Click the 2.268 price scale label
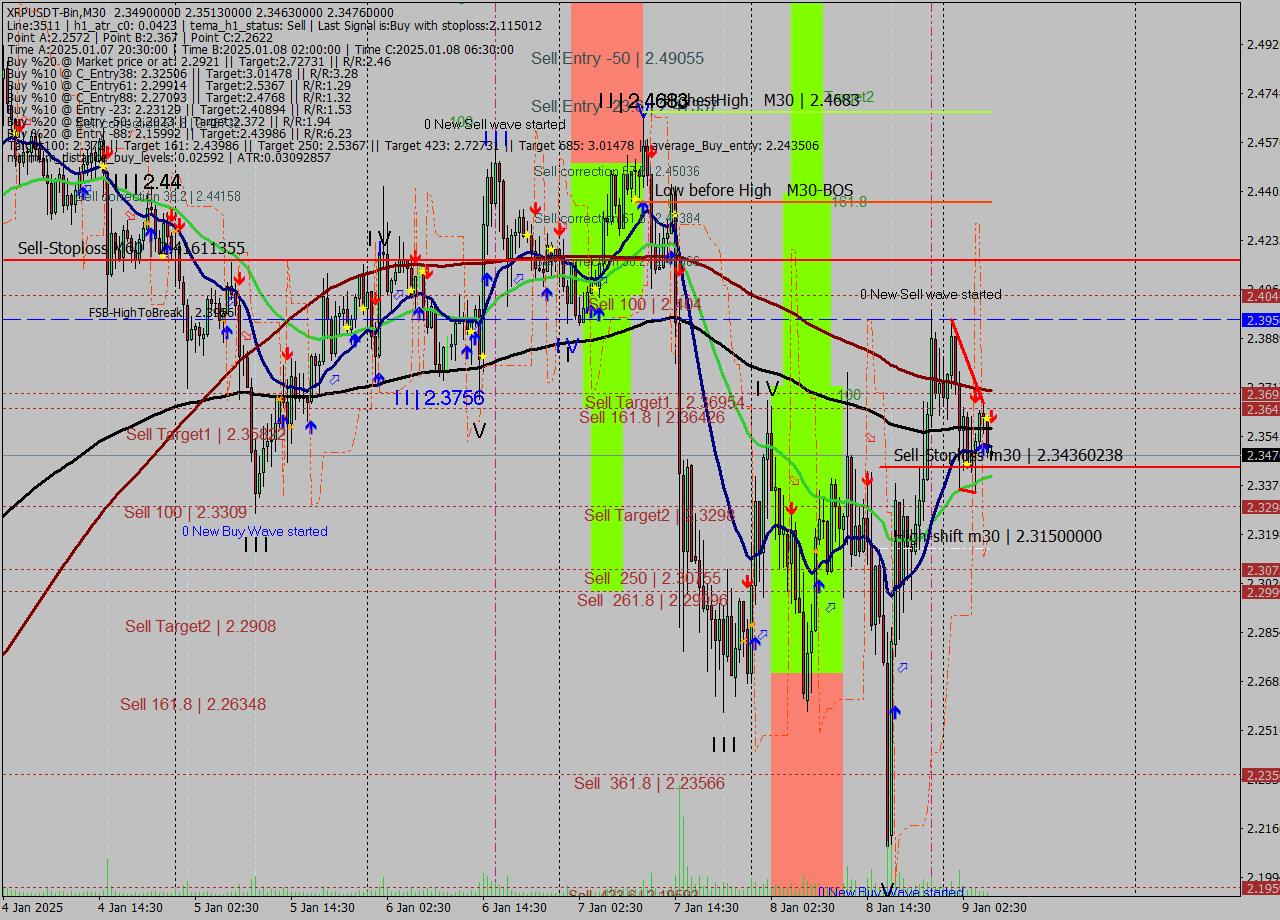1280x920 pixels. (1263, 681)
